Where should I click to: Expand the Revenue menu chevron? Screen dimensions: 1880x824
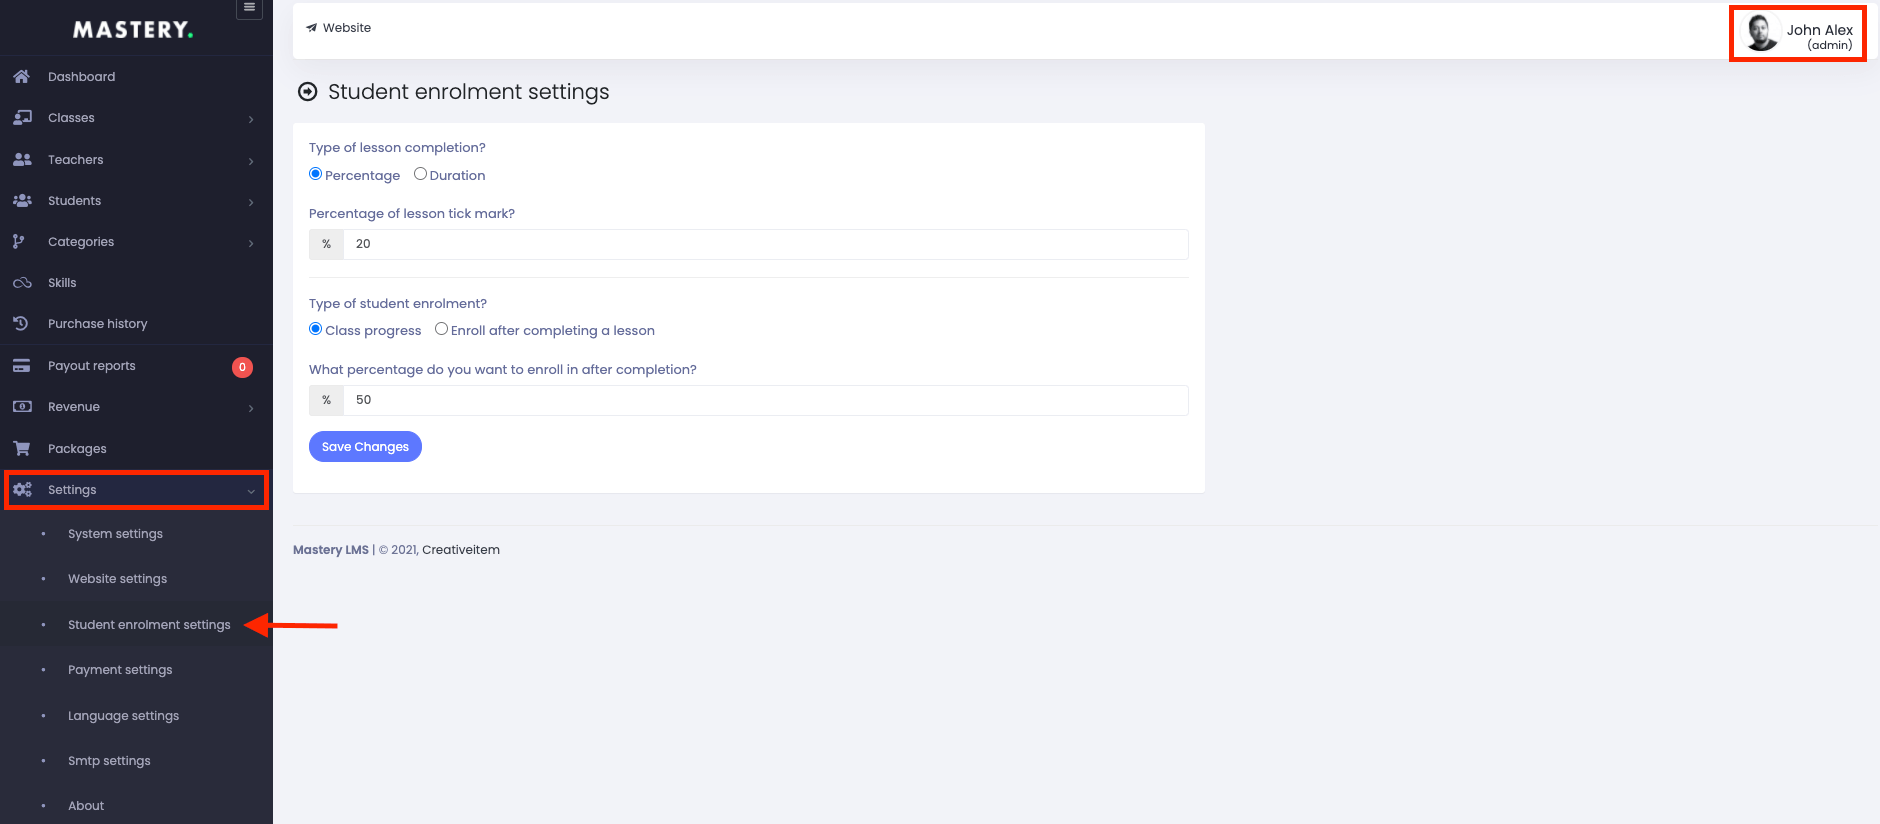[251, 408]
